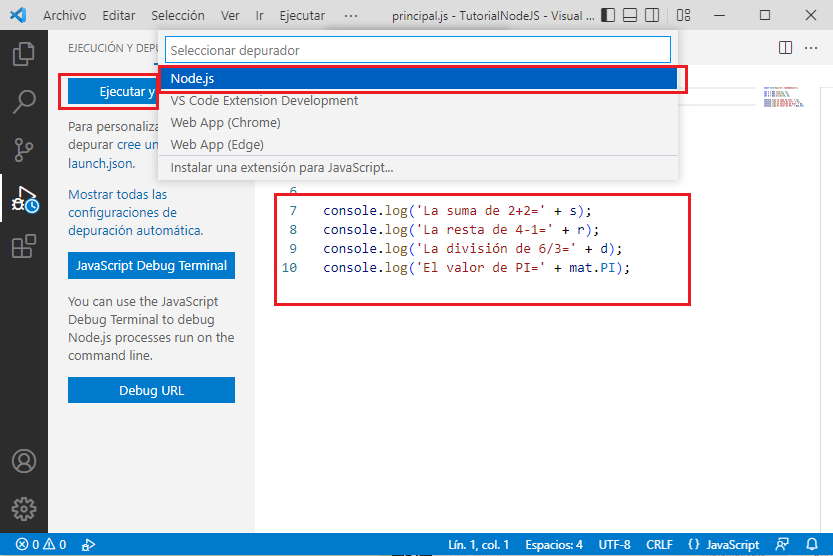
Task: Open Customize Layout icon
Action: (x=684, y=15)
